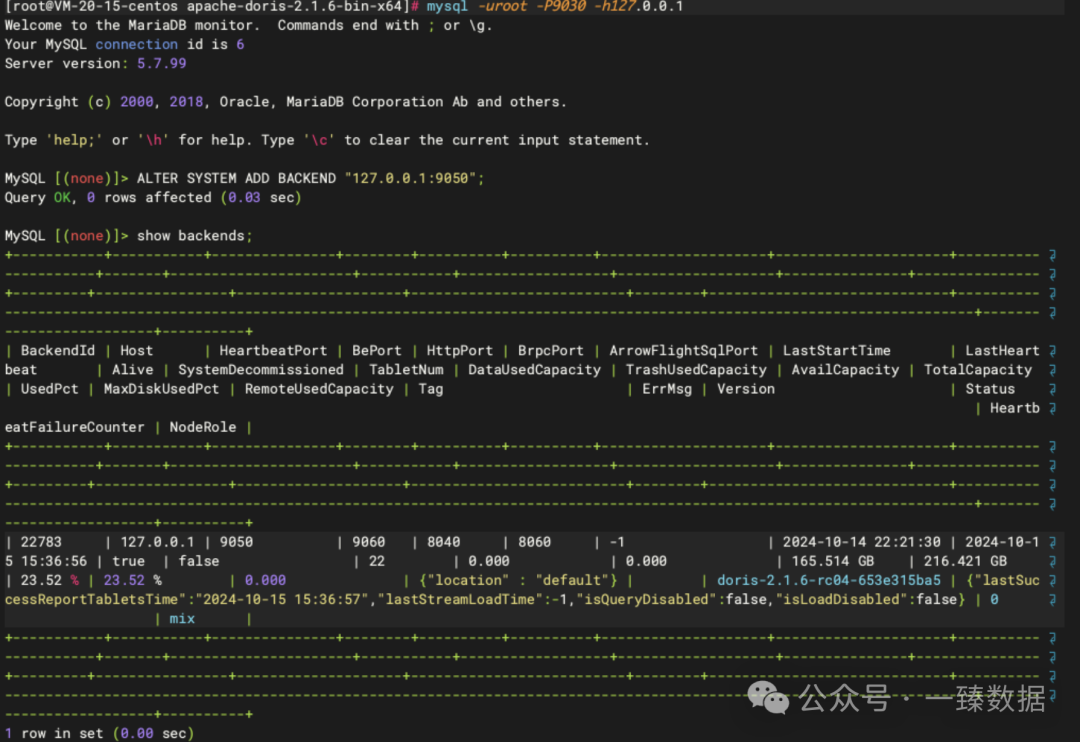Click the AvailCapacity column header
Image resolution: width=1080 pixels, height=742 pixels.
click(845, 370)
